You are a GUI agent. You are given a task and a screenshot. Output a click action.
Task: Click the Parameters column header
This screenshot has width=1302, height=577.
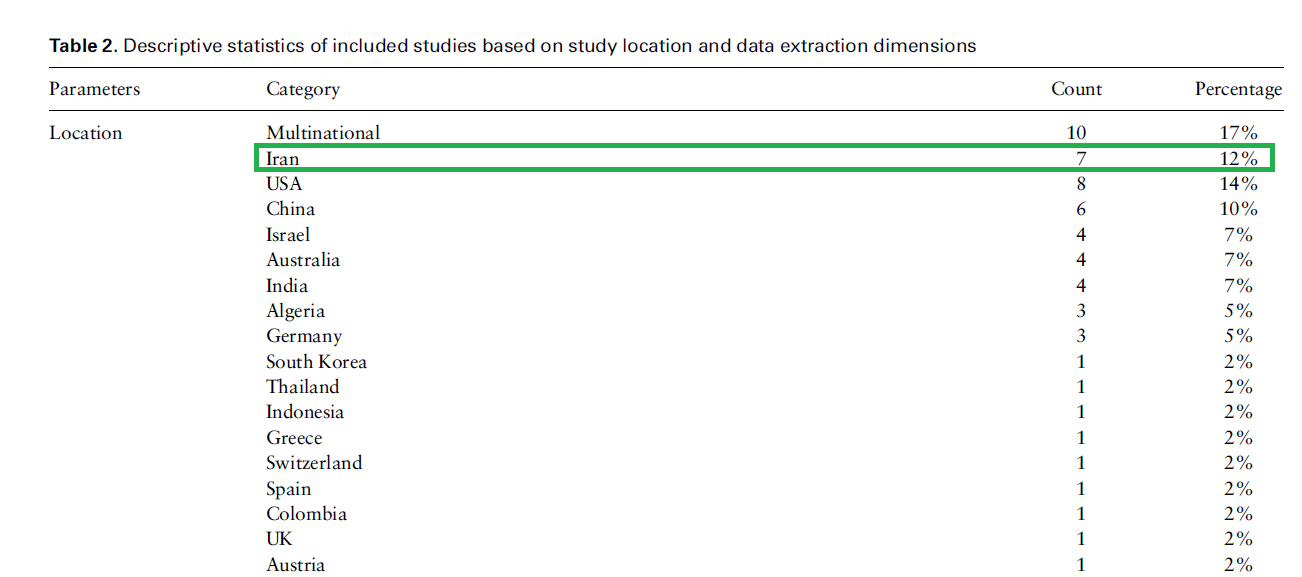[x=95, y=89]
